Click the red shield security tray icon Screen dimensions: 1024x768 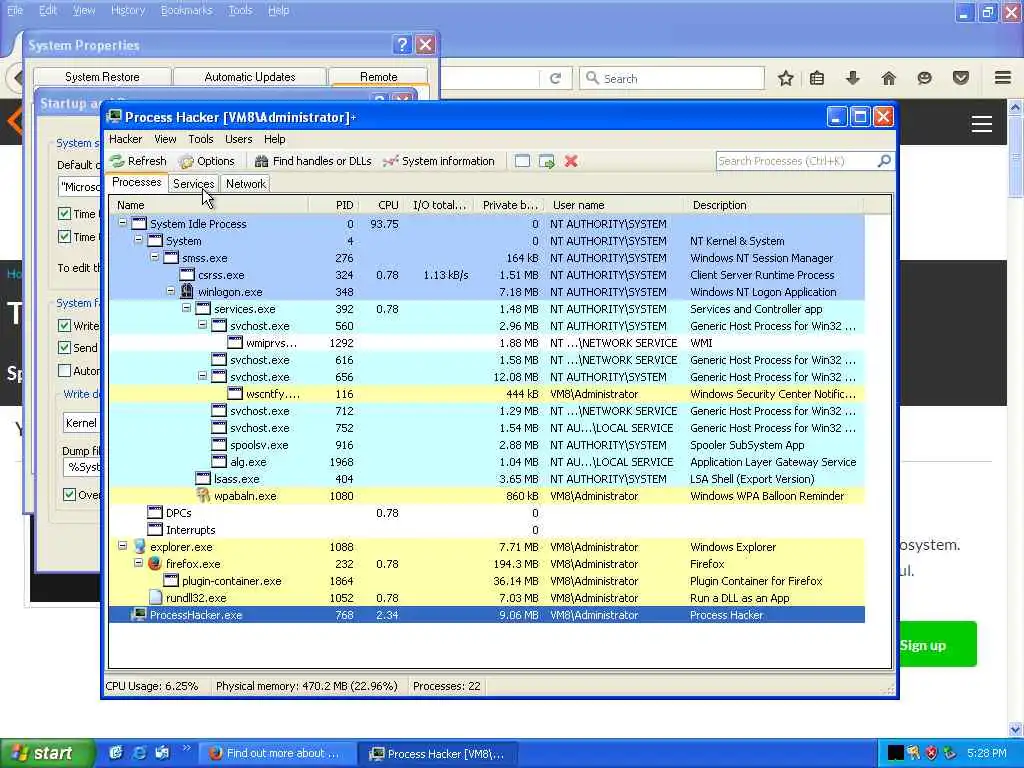(932, 753)
